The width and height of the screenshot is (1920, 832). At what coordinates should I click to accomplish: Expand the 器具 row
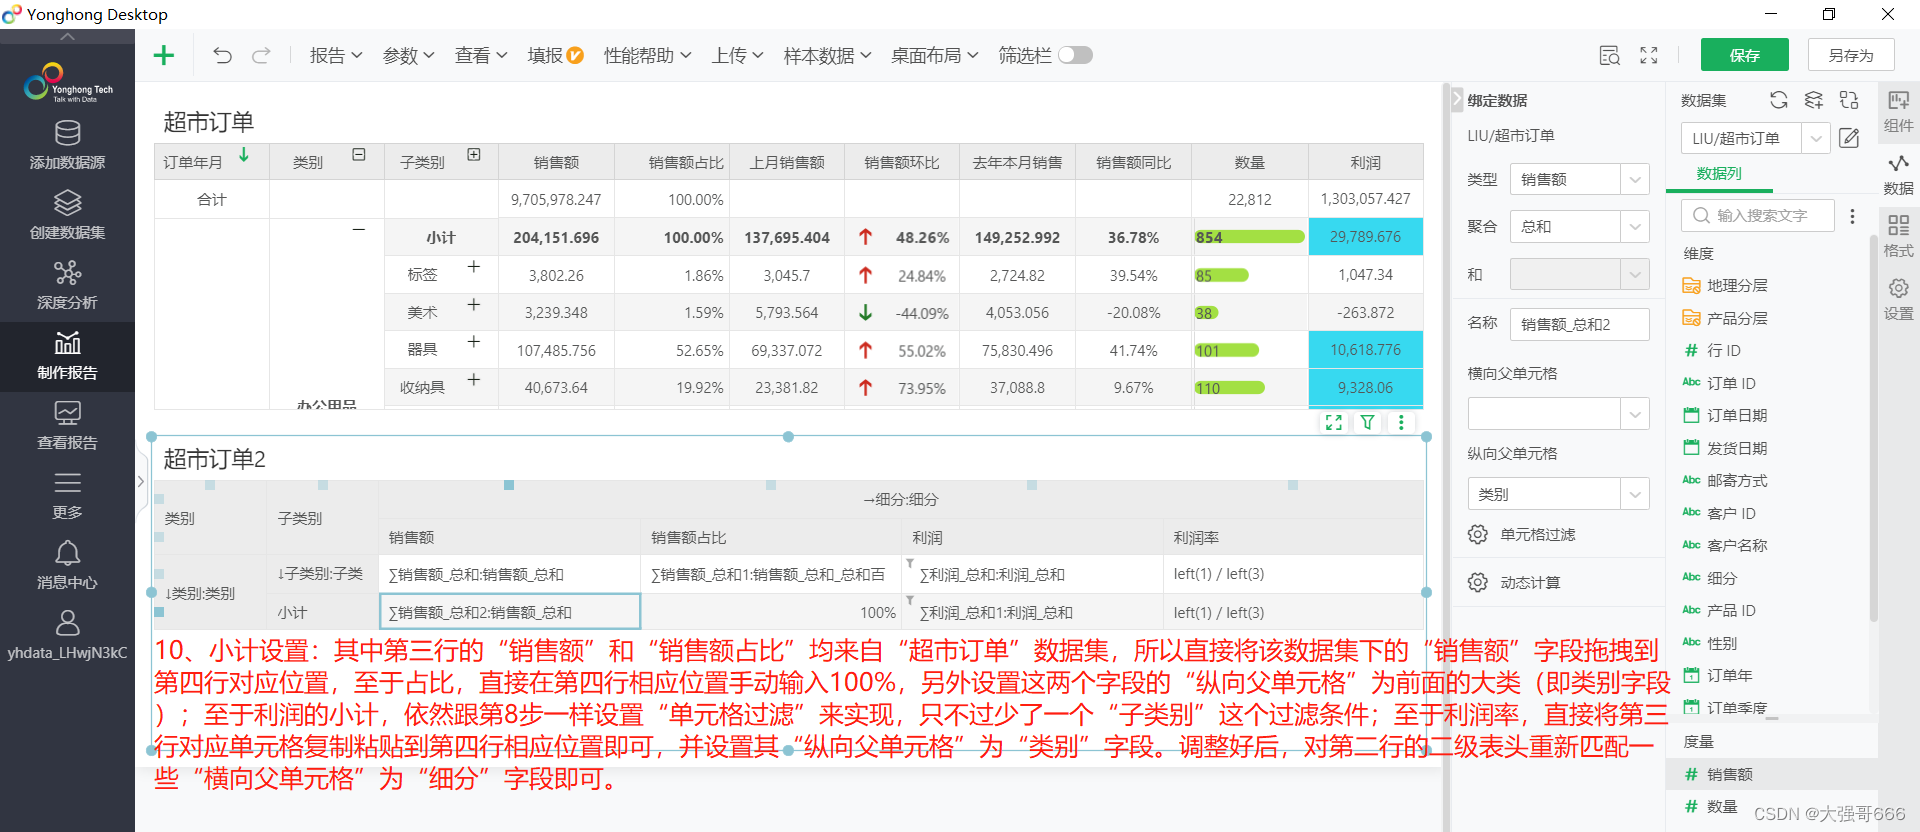click(474, 342)
